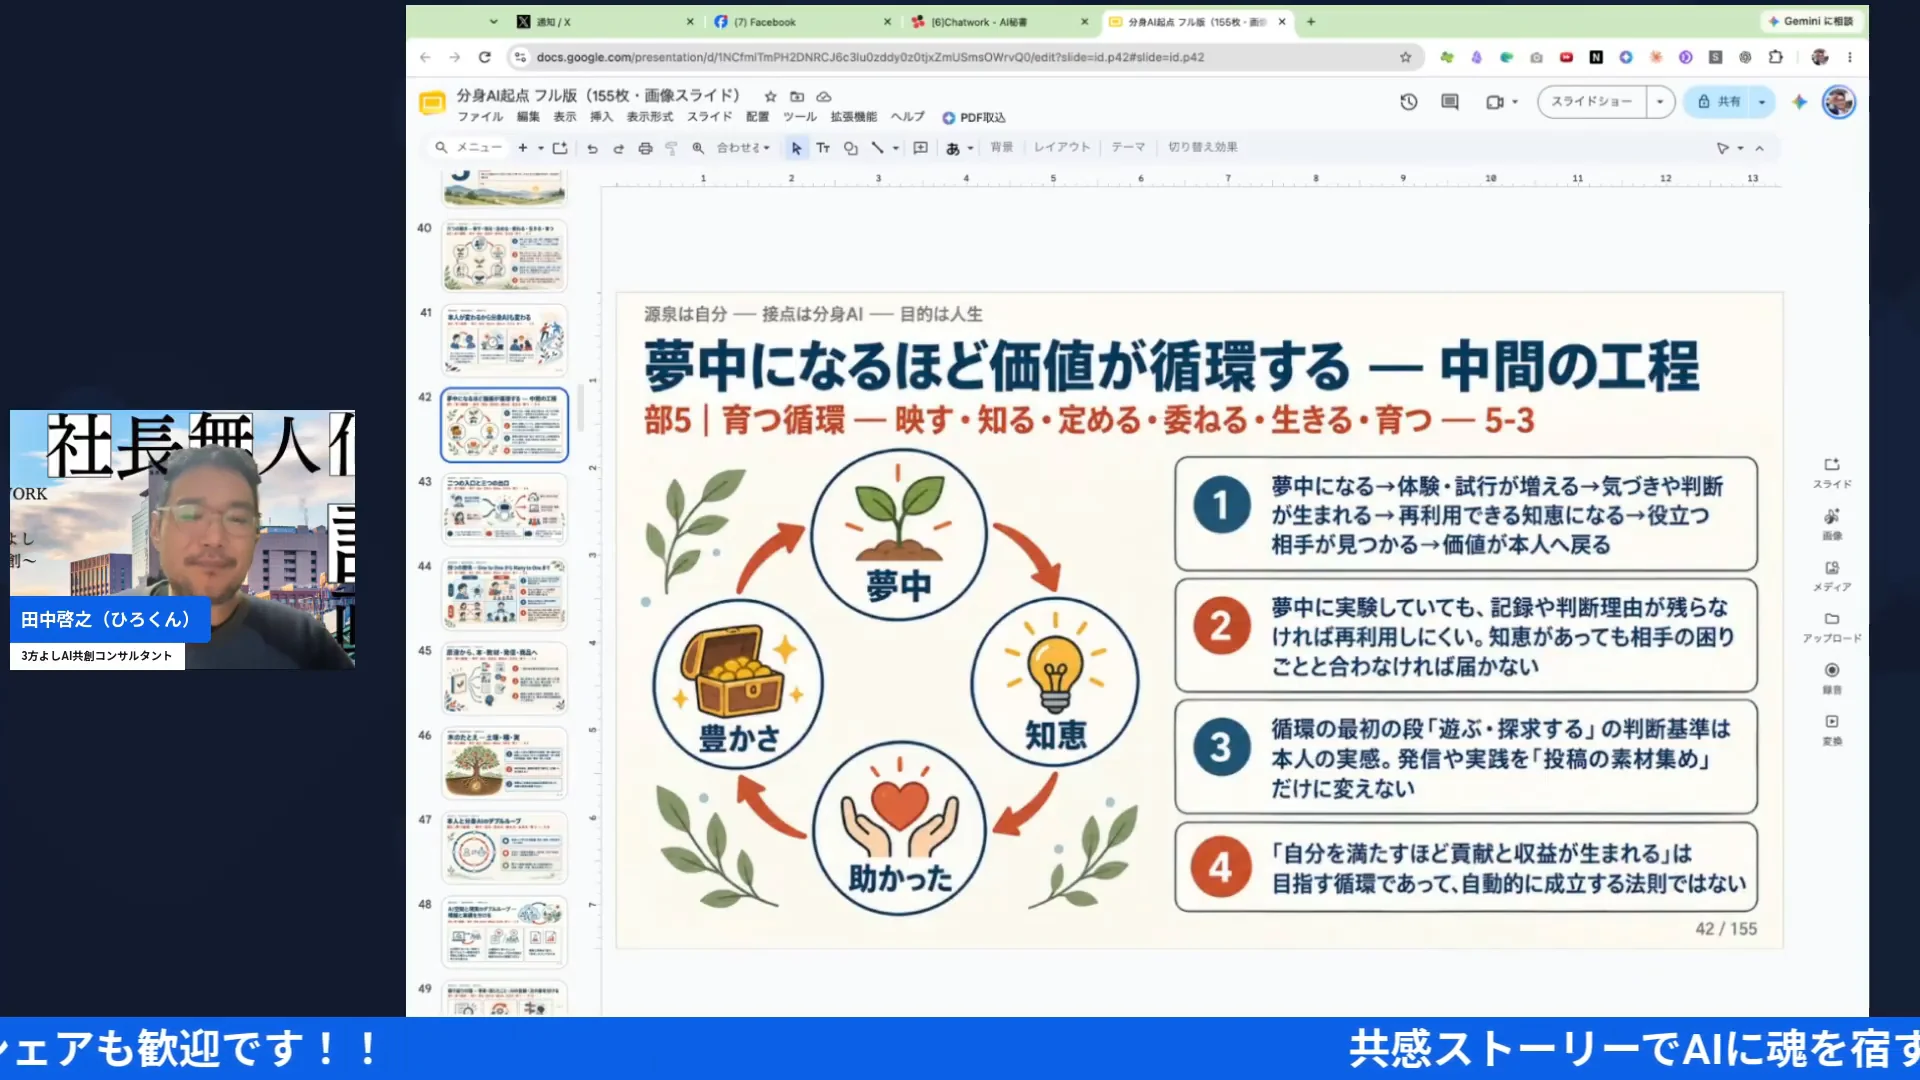Click the Notion extension icon in Chrome
This screenshot has width=1920, height=1080.
[1596, 57]
